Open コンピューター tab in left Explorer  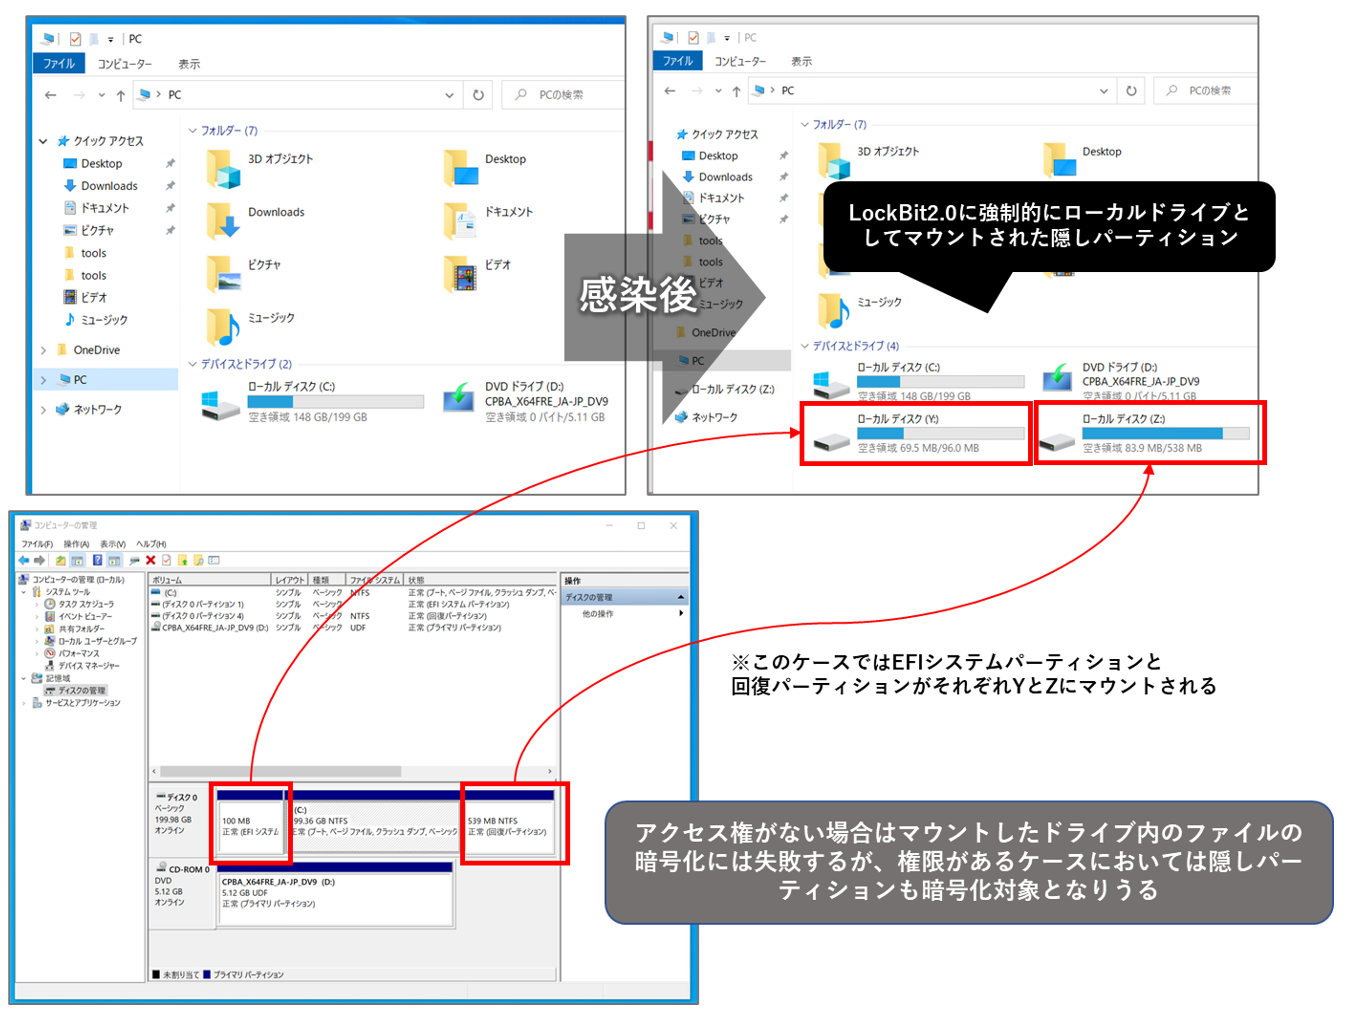point(124,64)
